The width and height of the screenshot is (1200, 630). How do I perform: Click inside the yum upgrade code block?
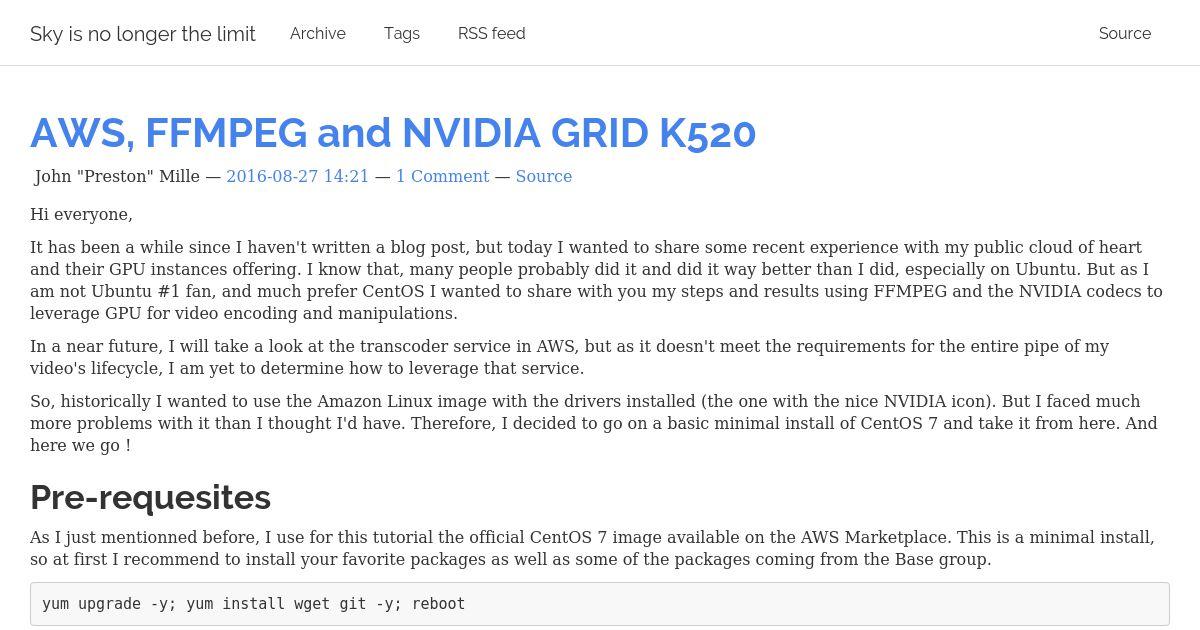[x=600, y=604]
